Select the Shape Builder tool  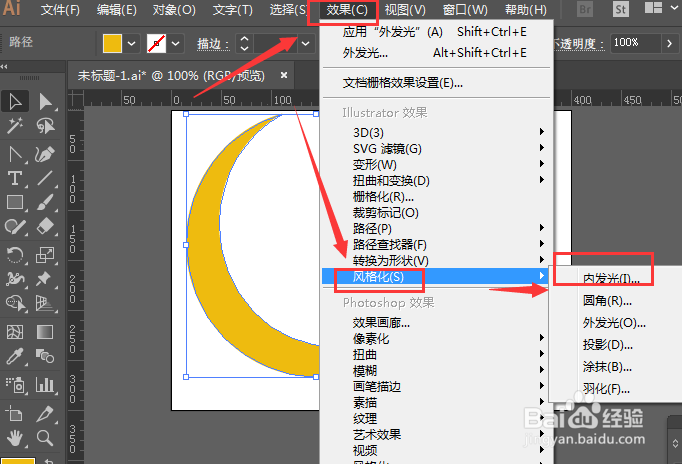15,303
